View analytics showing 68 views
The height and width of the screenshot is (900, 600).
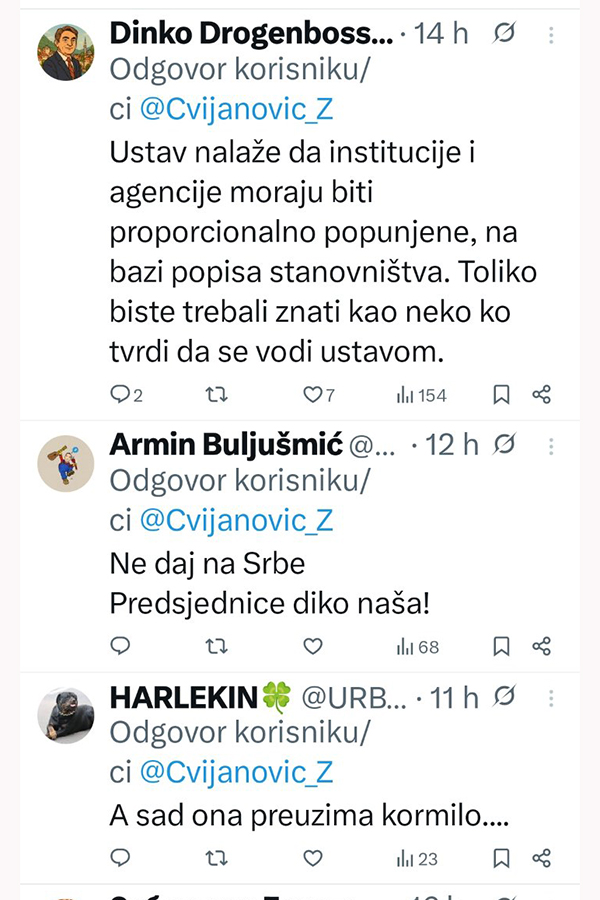(x=418, y=646)
